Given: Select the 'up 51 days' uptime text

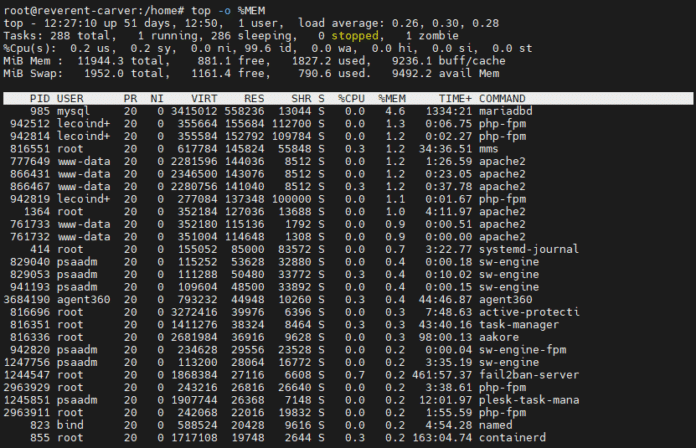Looking at the screenshot, I should 137,23.
